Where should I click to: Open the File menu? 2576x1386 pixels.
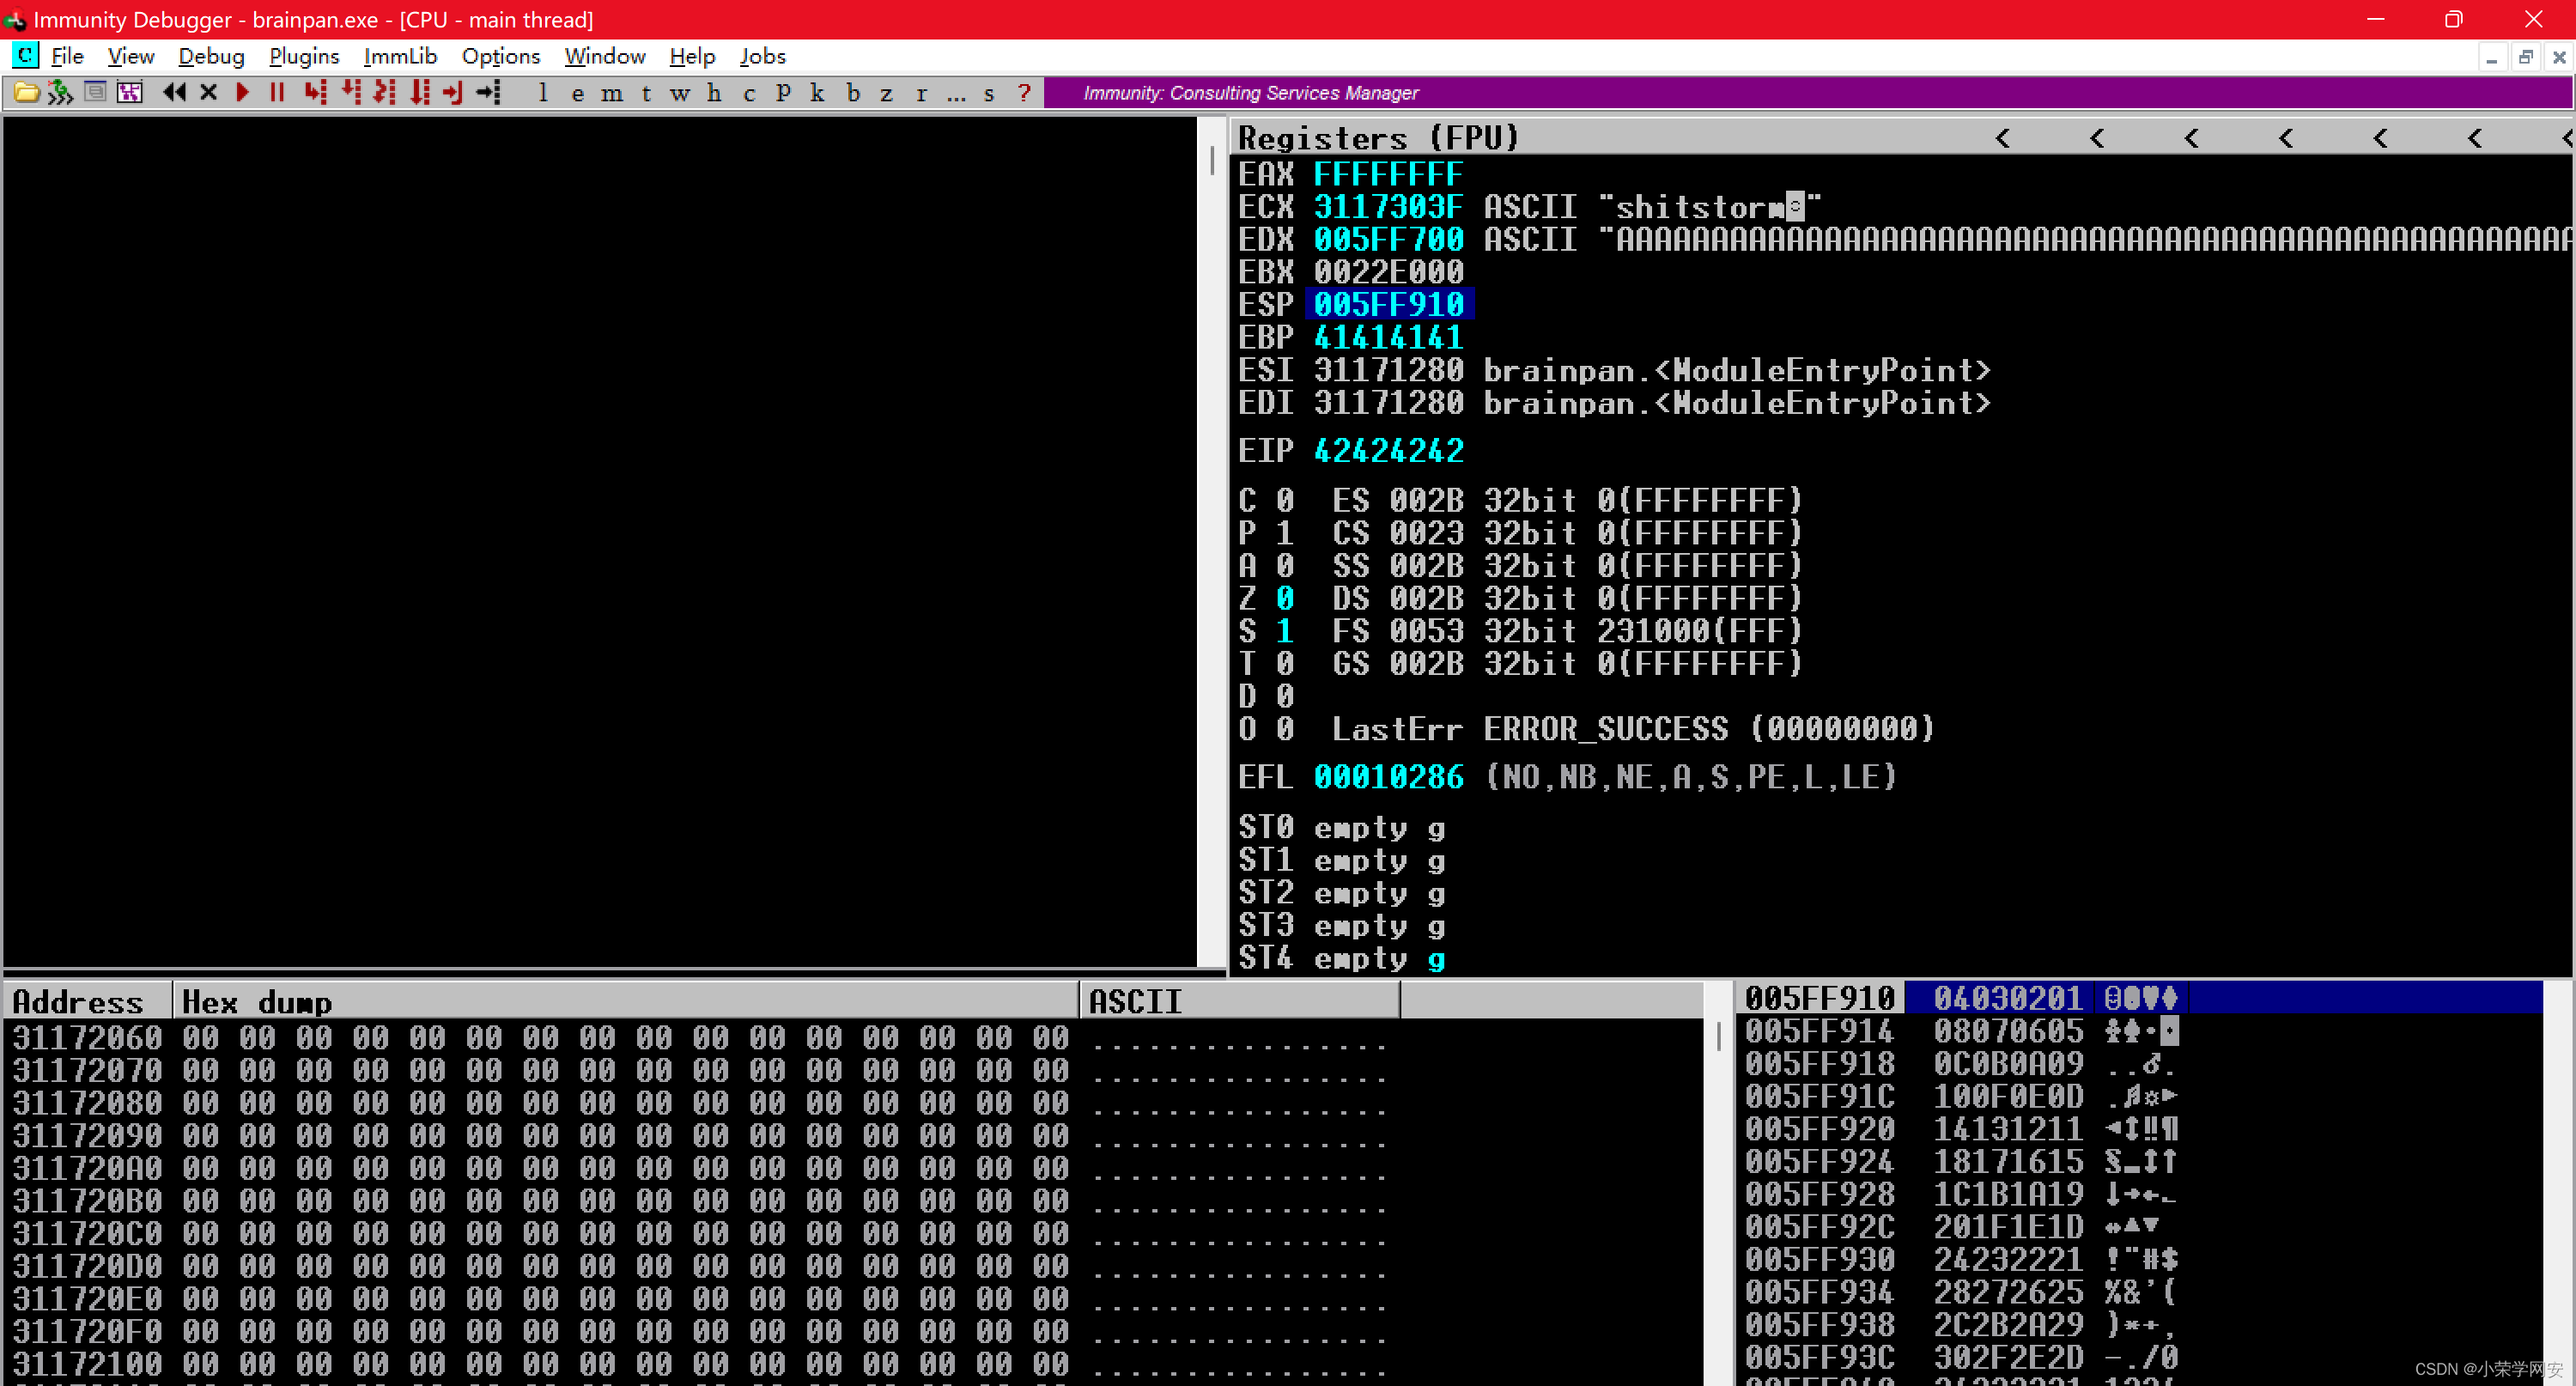tap(67, 56)
